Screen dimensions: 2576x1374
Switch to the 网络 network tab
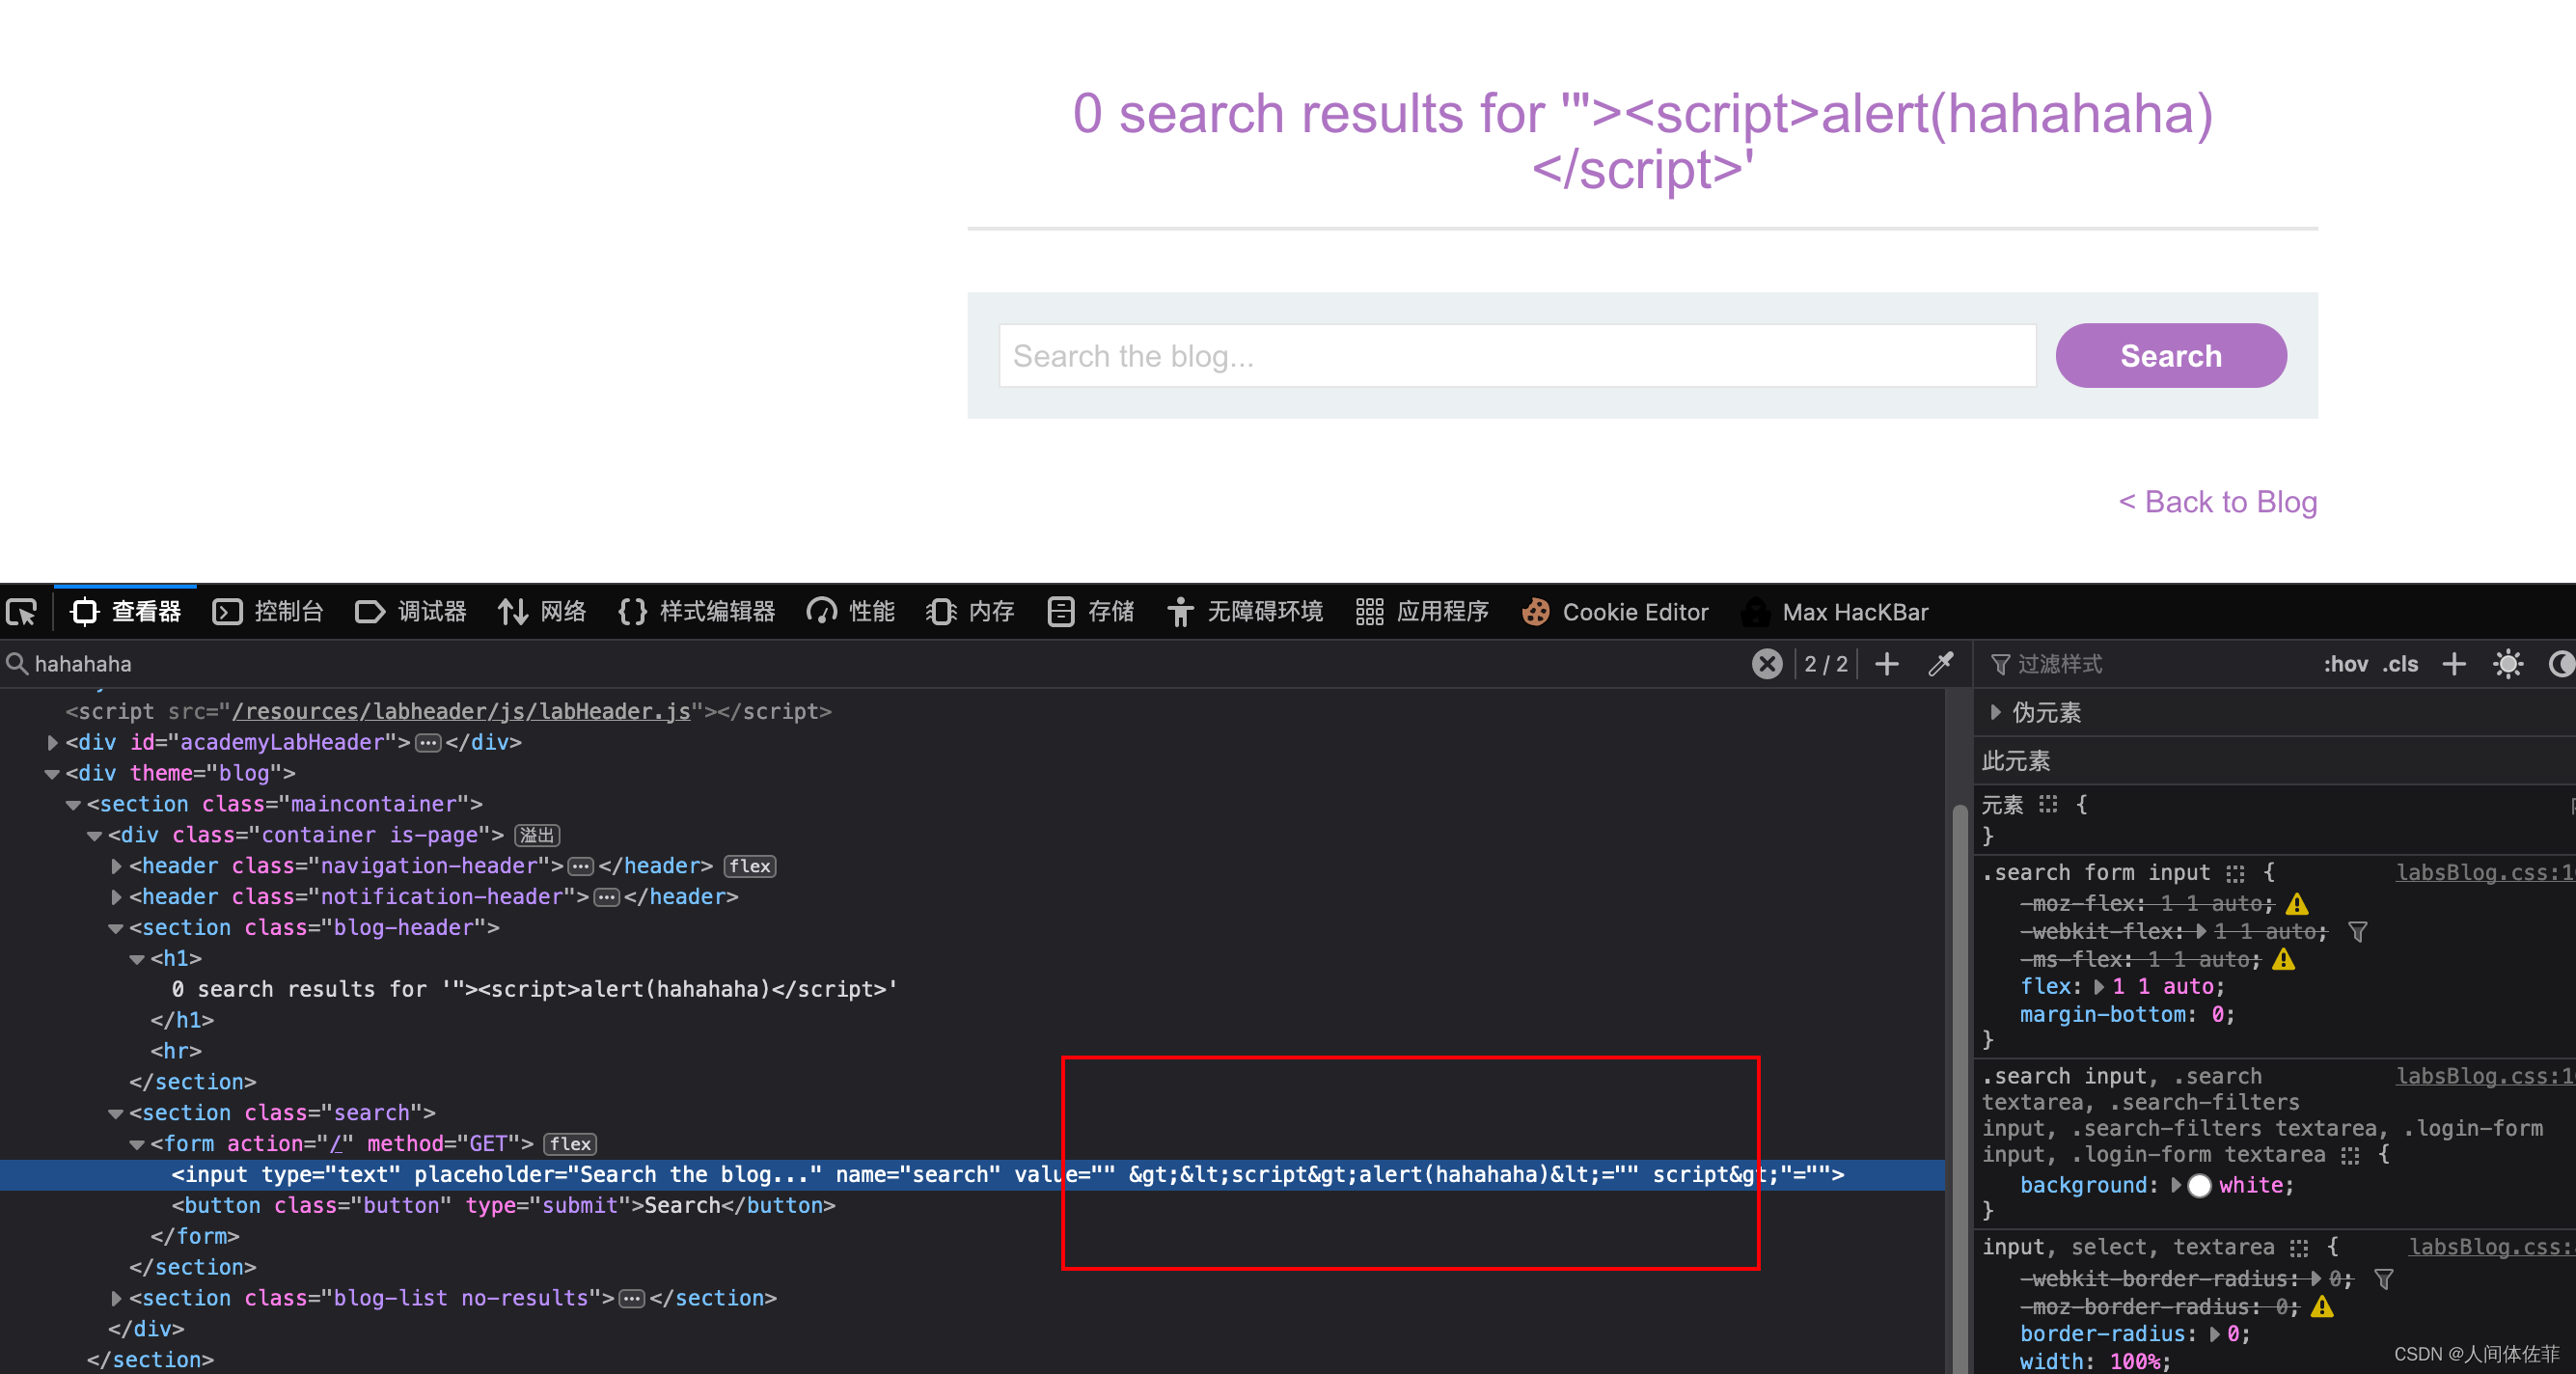[542, 612]
